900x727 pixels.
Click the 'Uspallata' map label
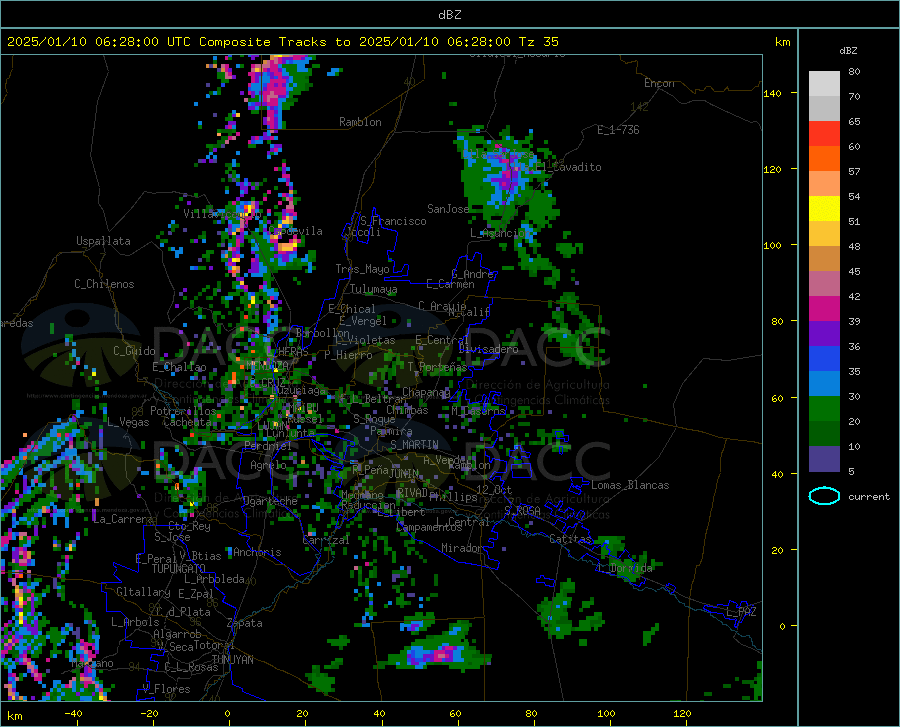103,241
